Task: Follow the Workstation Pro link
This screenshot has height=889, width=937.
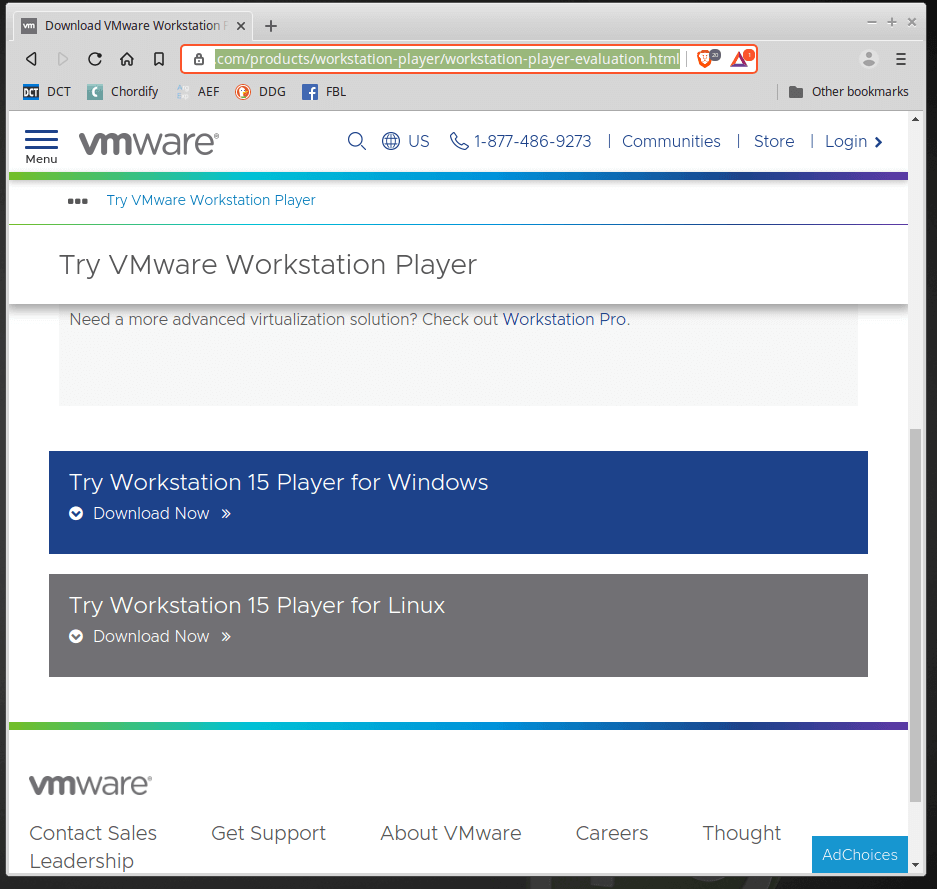Action: [x=564, y=320]
